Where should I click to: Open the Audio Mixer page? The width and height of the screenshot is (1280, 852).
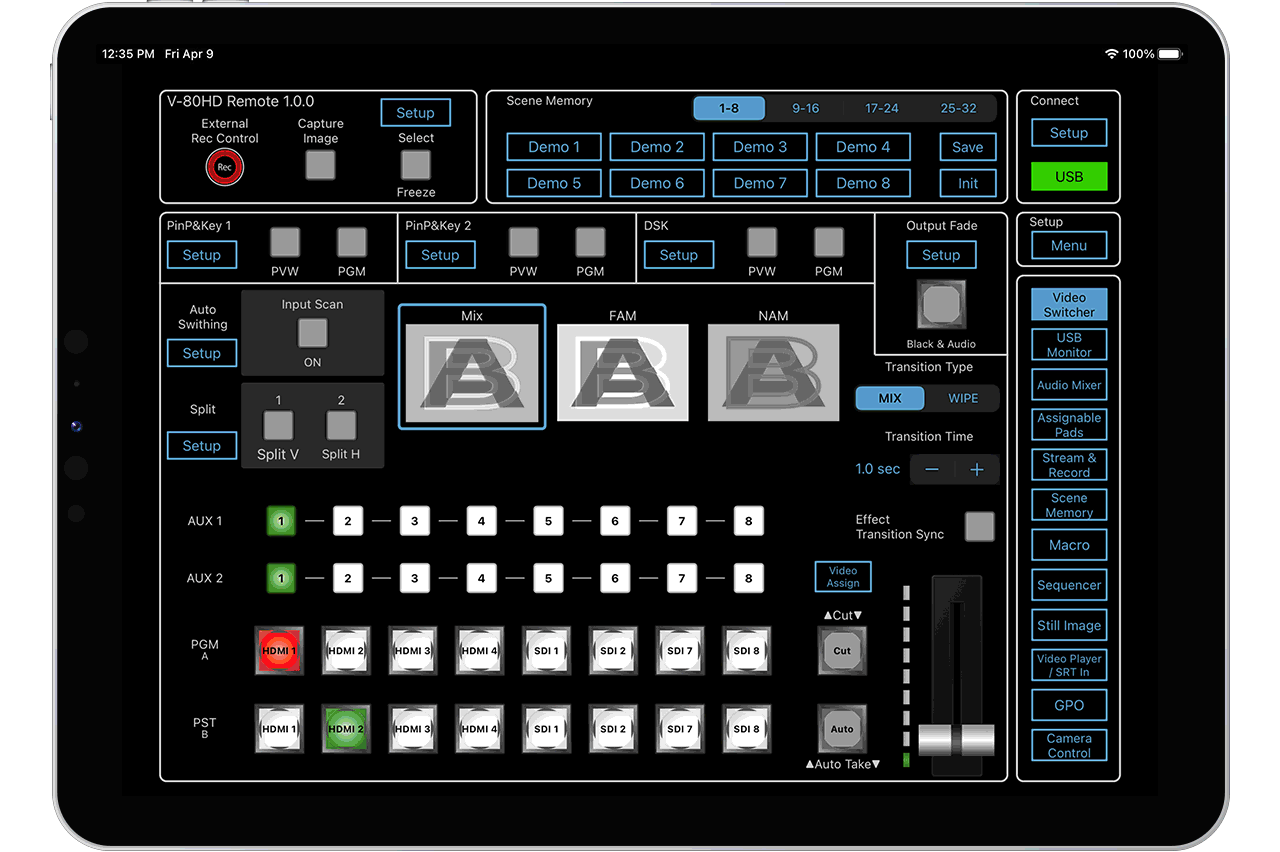1069,385
